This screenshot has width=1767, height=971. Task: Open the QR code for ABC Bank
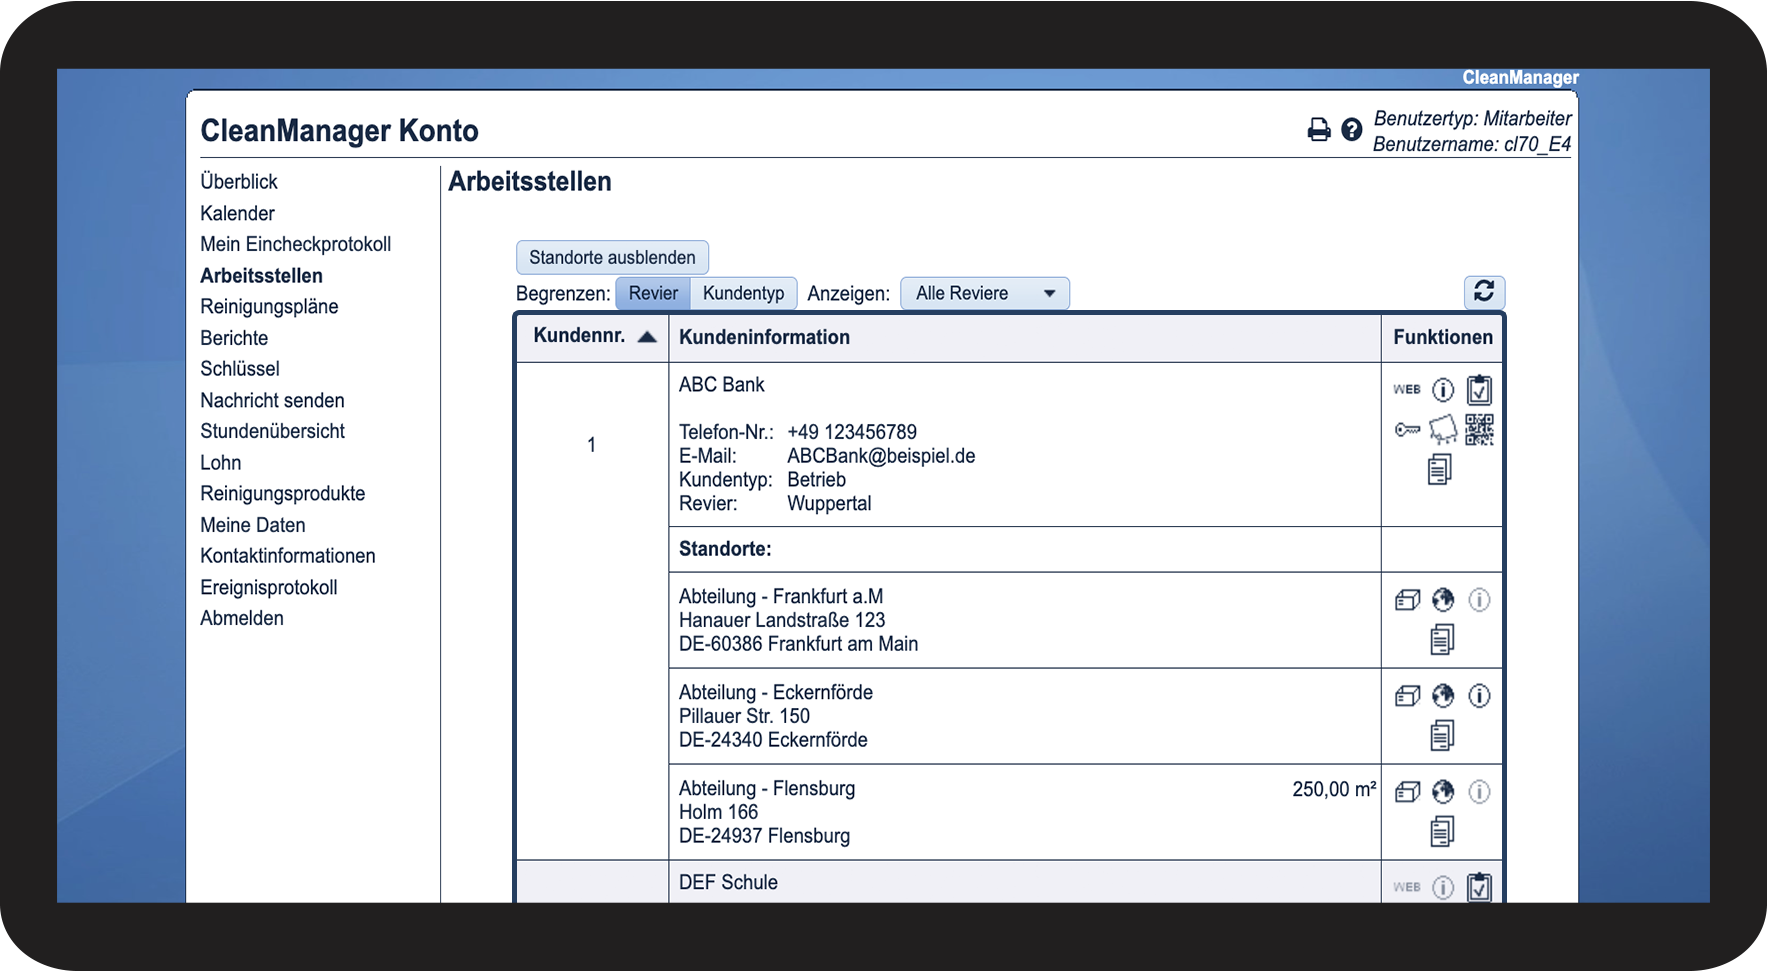(1479, 430)
